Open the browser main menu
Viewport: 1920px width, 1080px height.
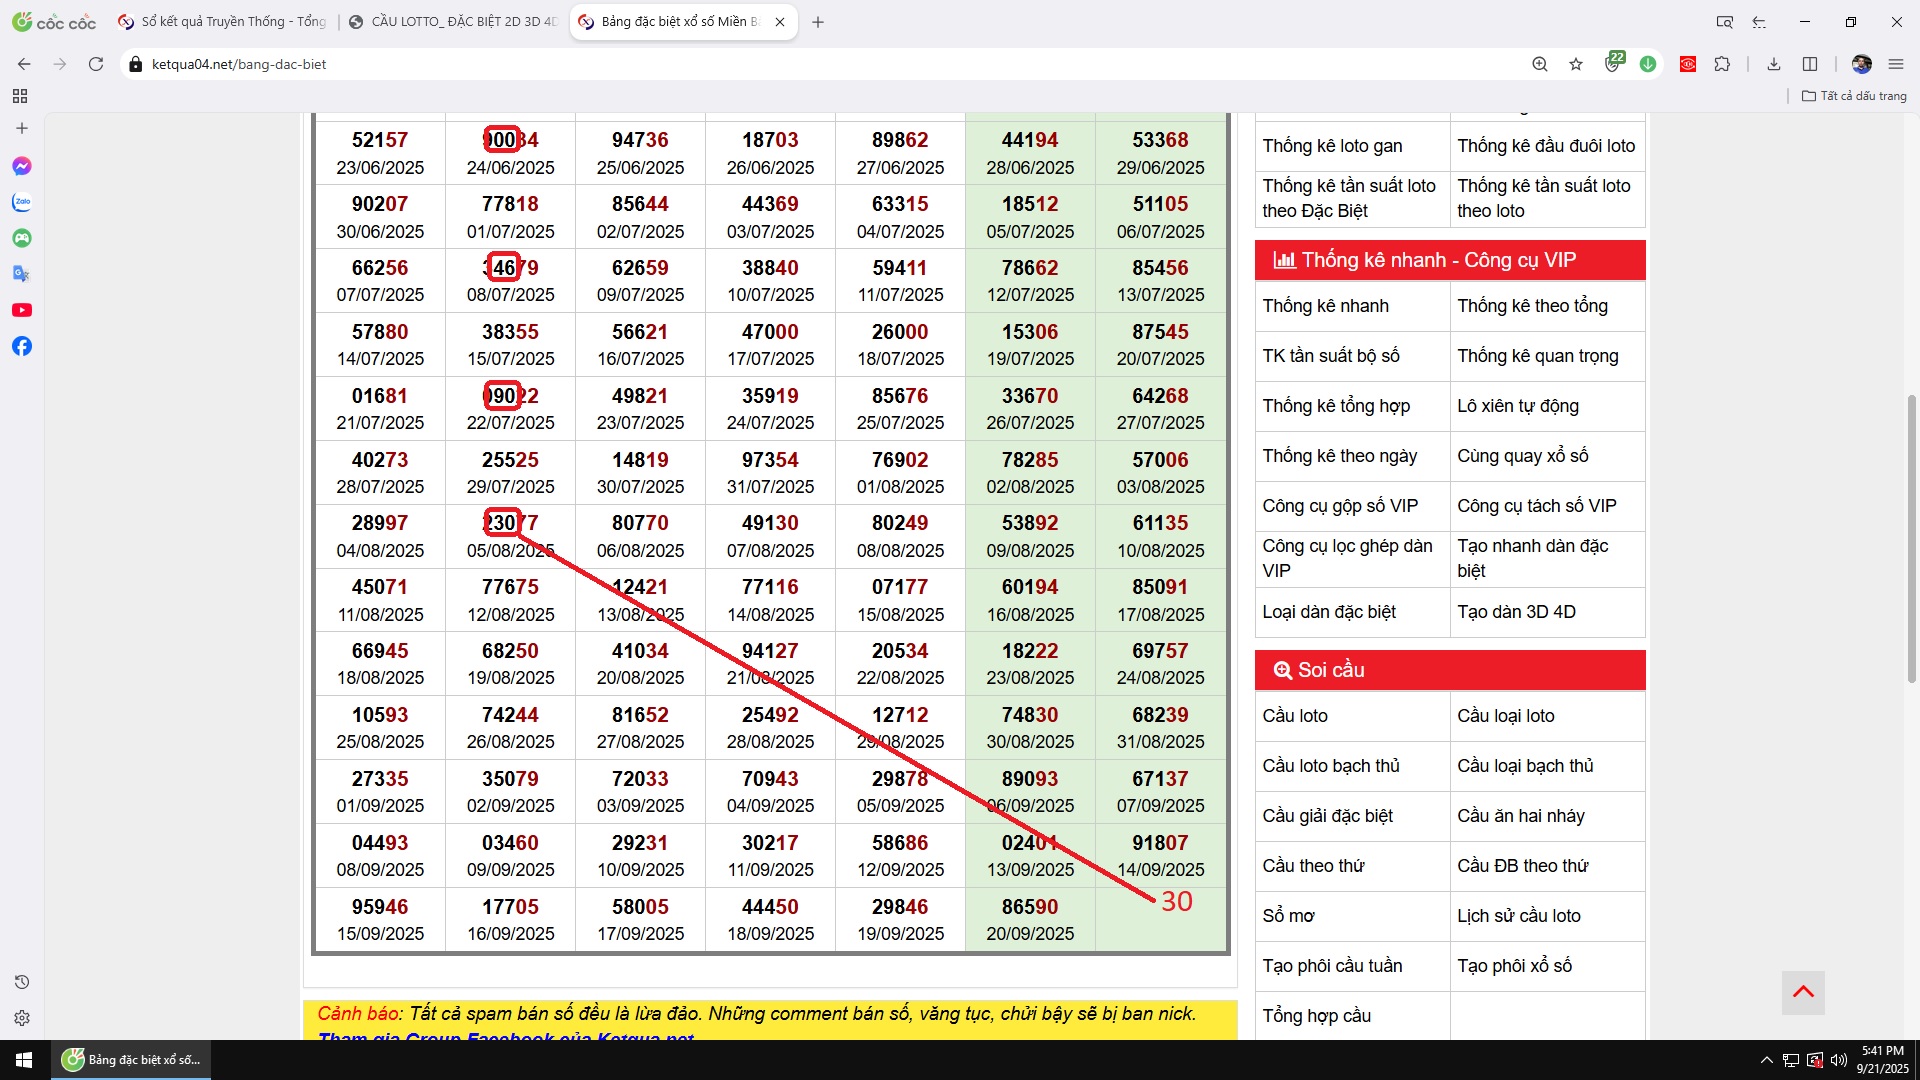click(1896, 64)
